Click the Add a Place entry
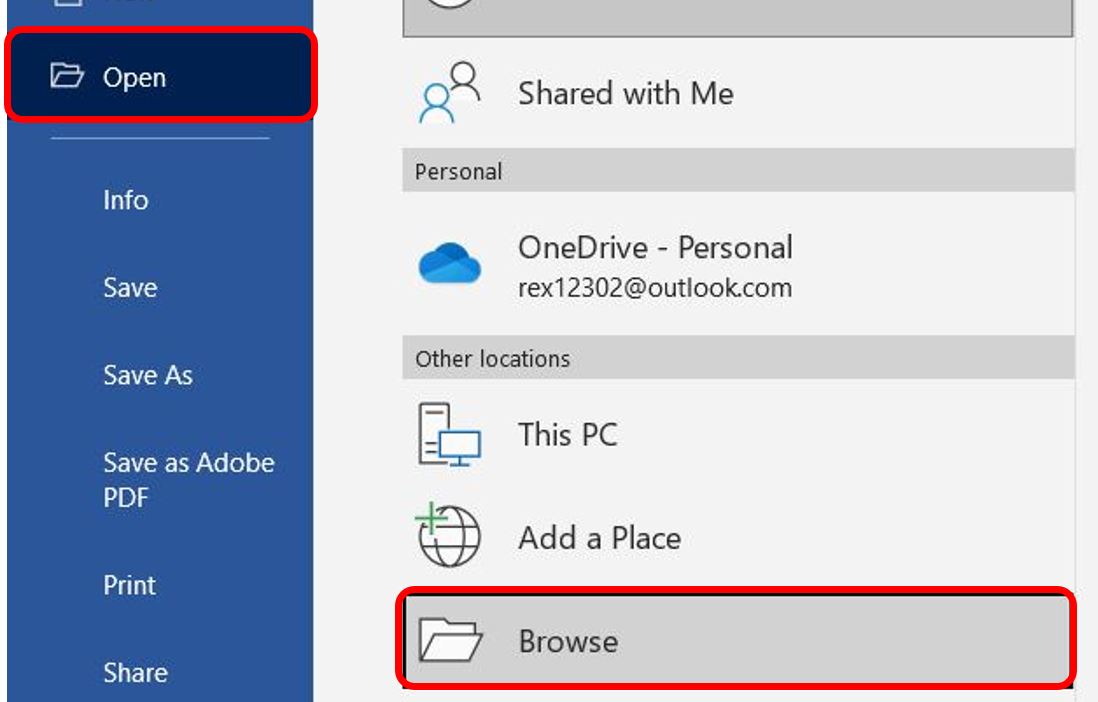Image resolution: width=1098 pixels, height=702 pixels. click(x=599, y=537)
